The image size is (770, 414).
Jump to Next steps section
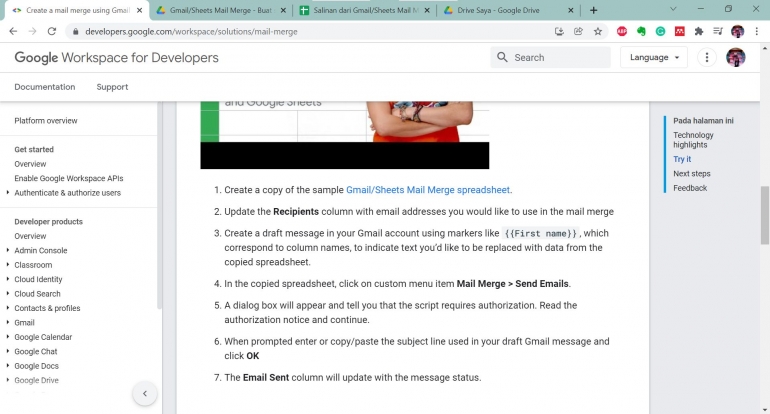pyautogui.click(x=691, y=173)
